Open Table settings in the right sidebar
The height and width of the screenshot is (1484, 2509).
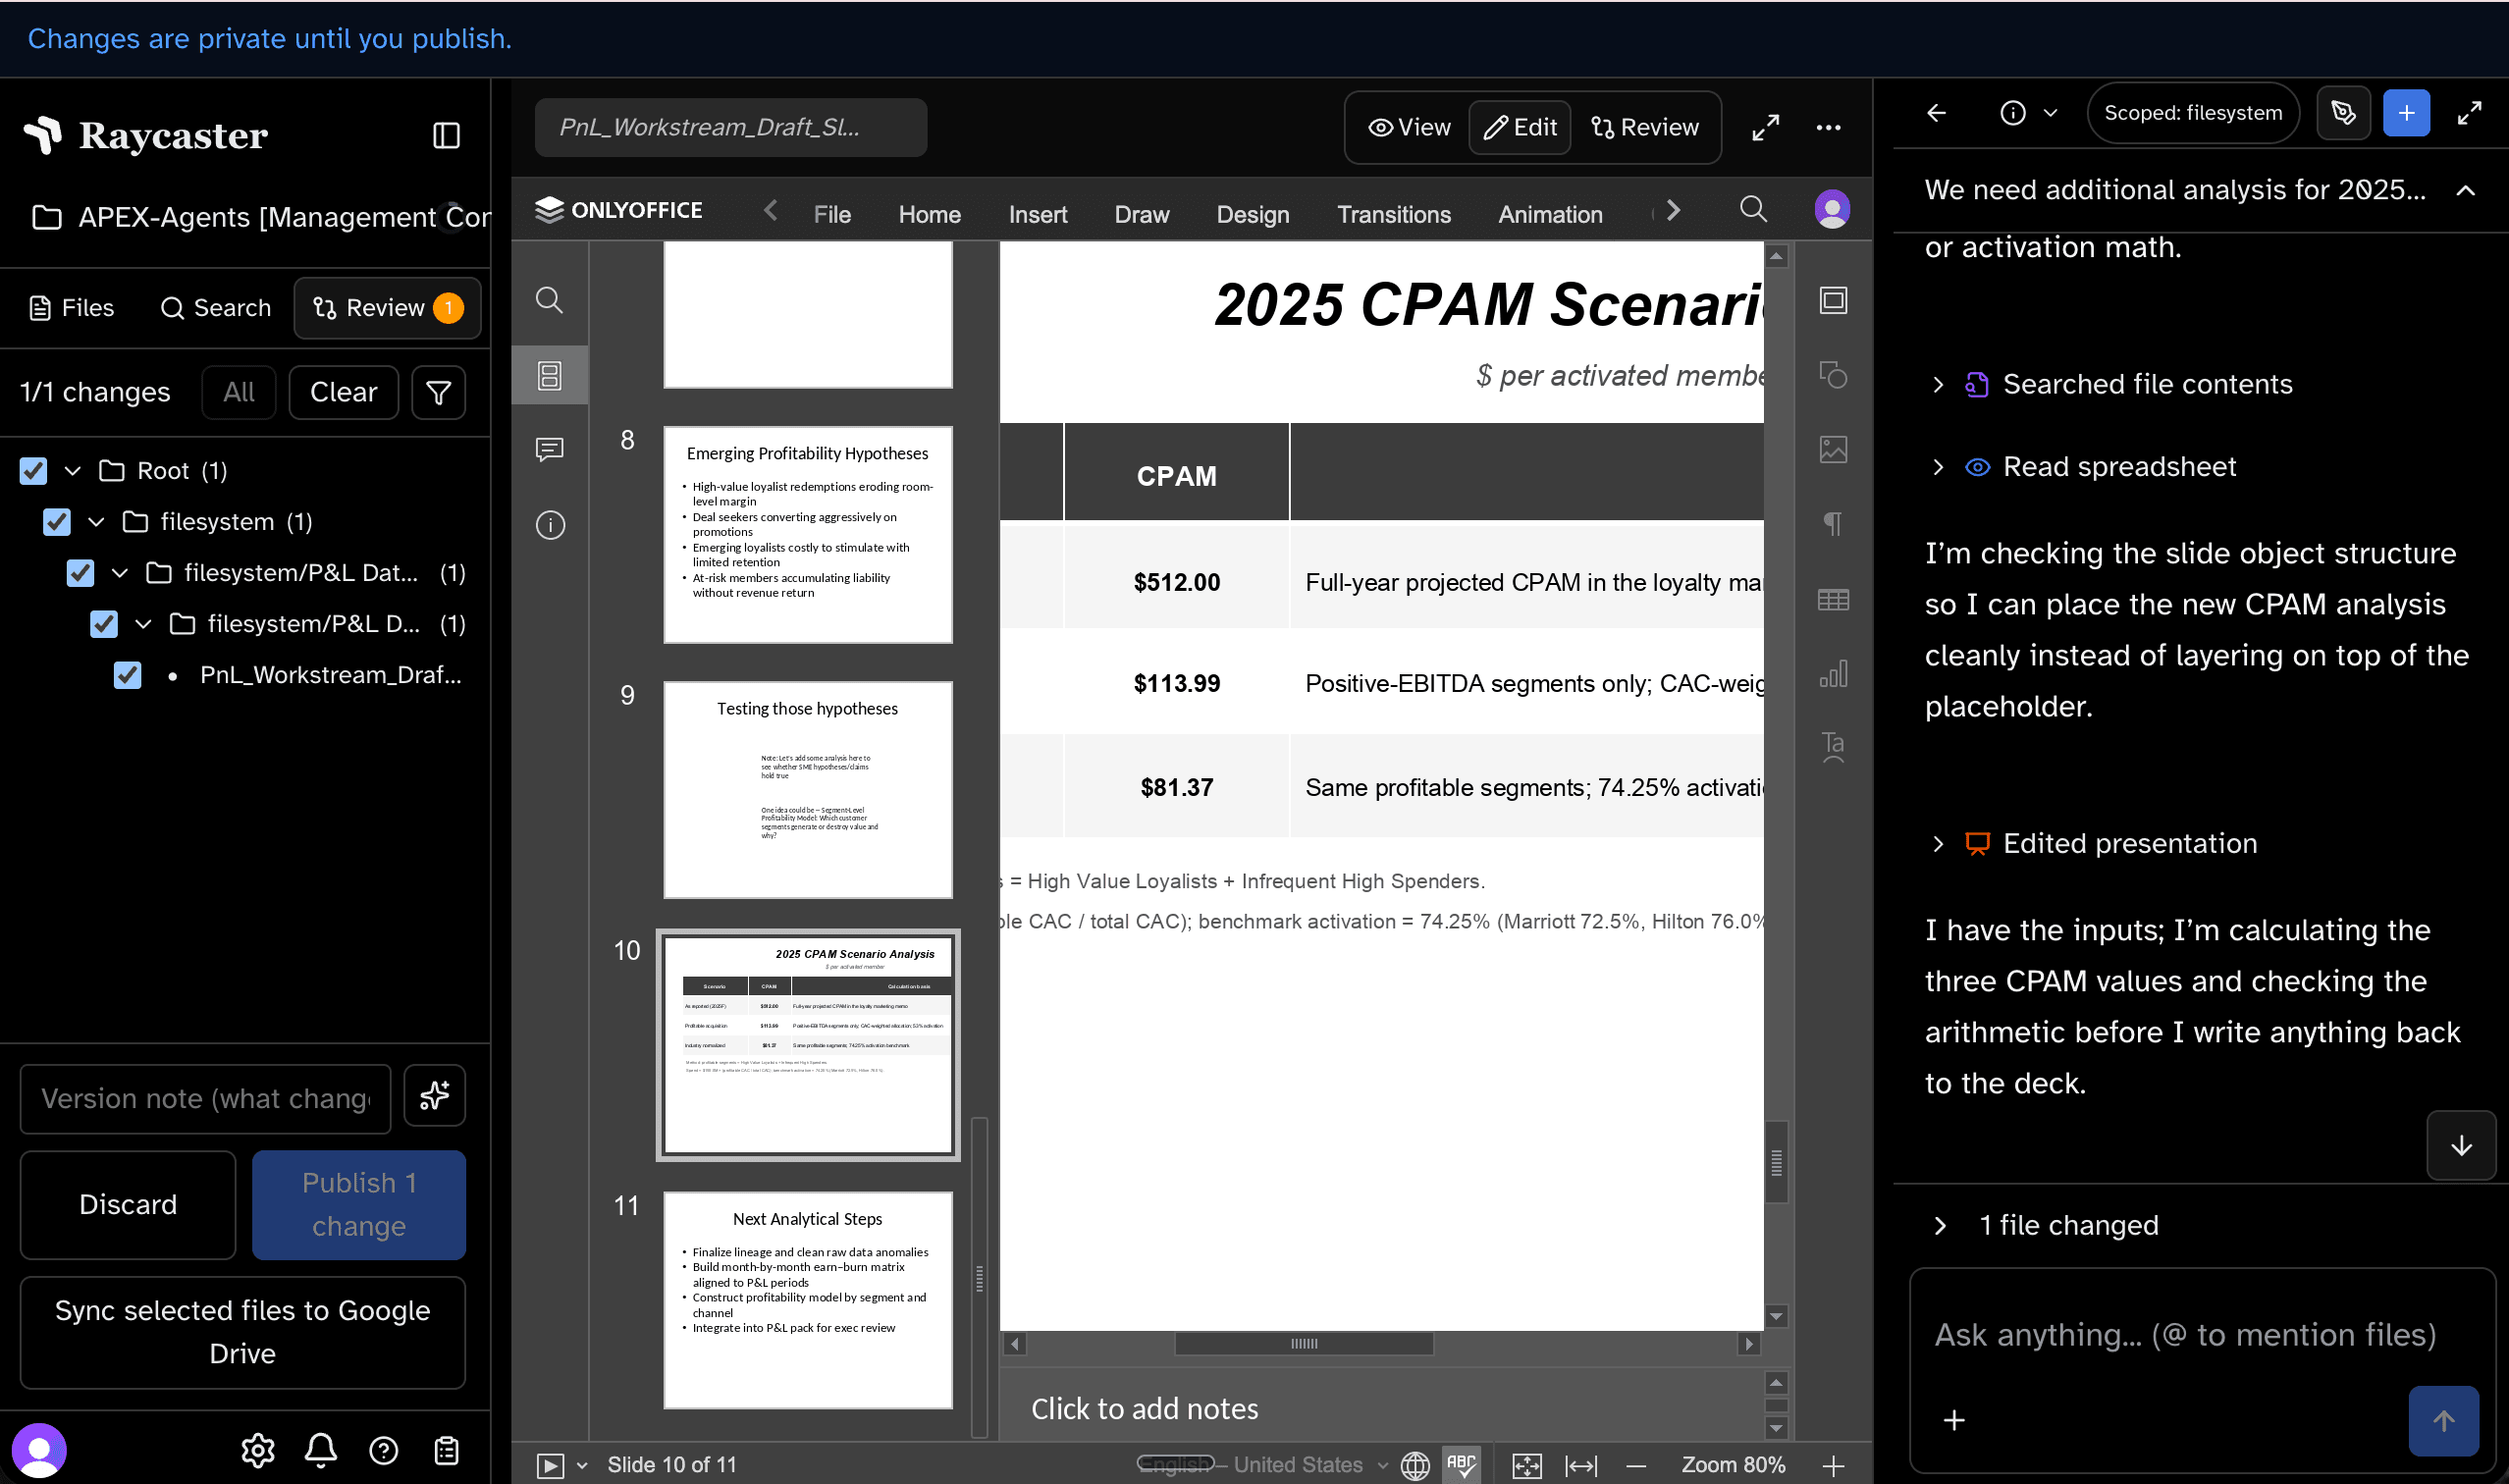tap(1833, 598)
